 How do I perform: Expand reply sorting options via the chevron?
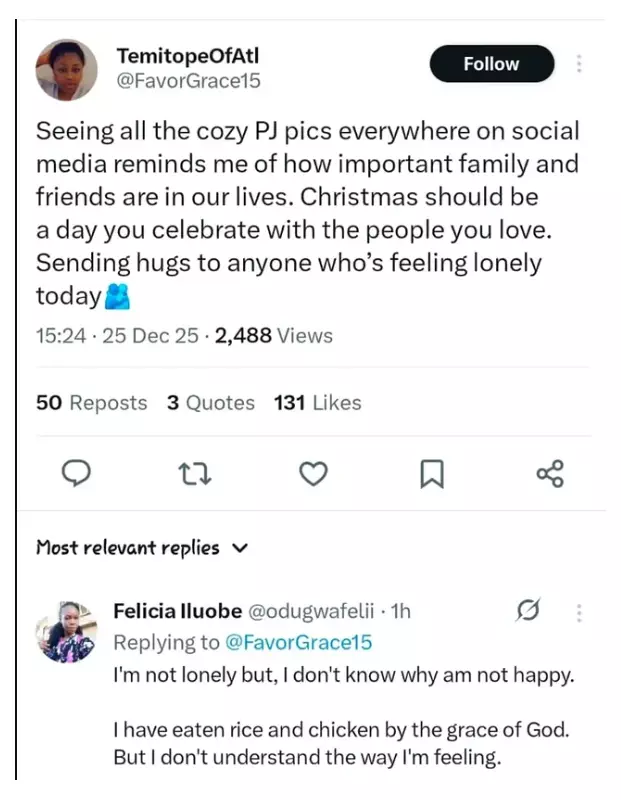(240, 548)
